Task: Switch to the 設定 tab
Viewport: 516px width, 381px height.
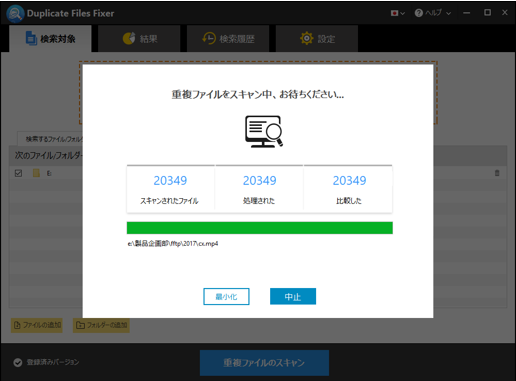Action: (317, 39)
